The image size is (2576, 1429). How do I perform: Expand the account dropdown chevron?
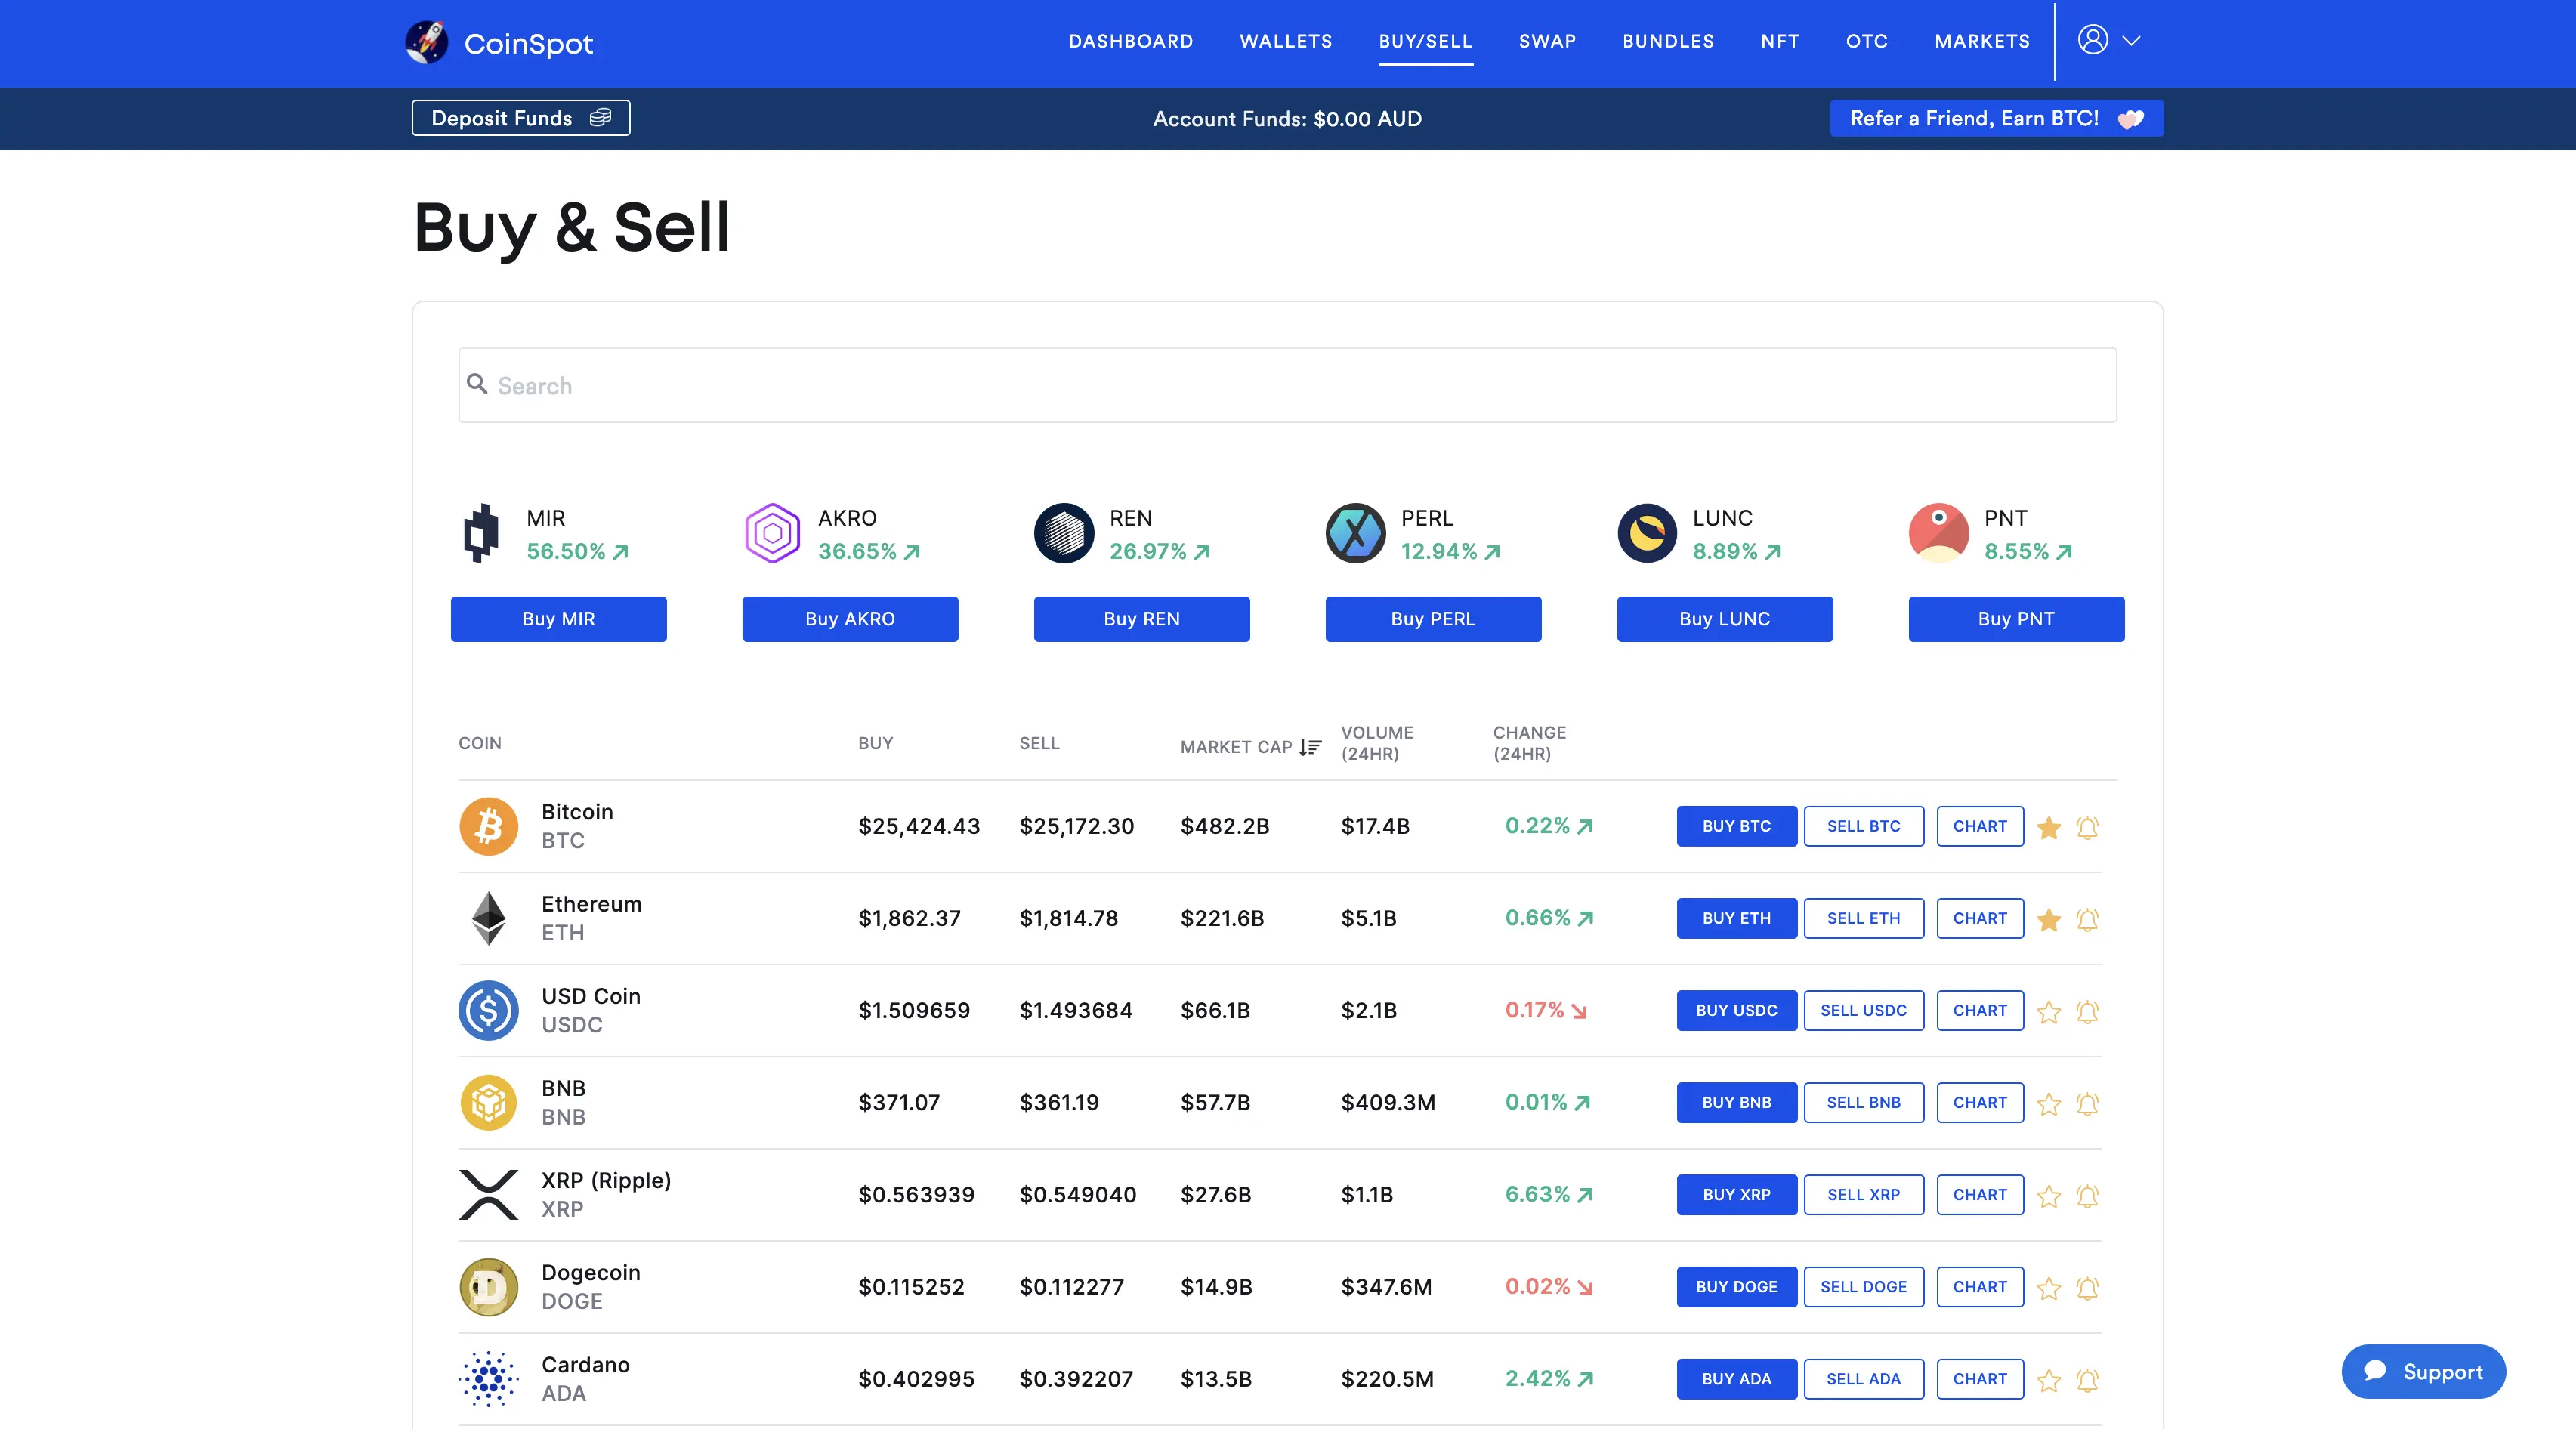[x=2131, y=41]
